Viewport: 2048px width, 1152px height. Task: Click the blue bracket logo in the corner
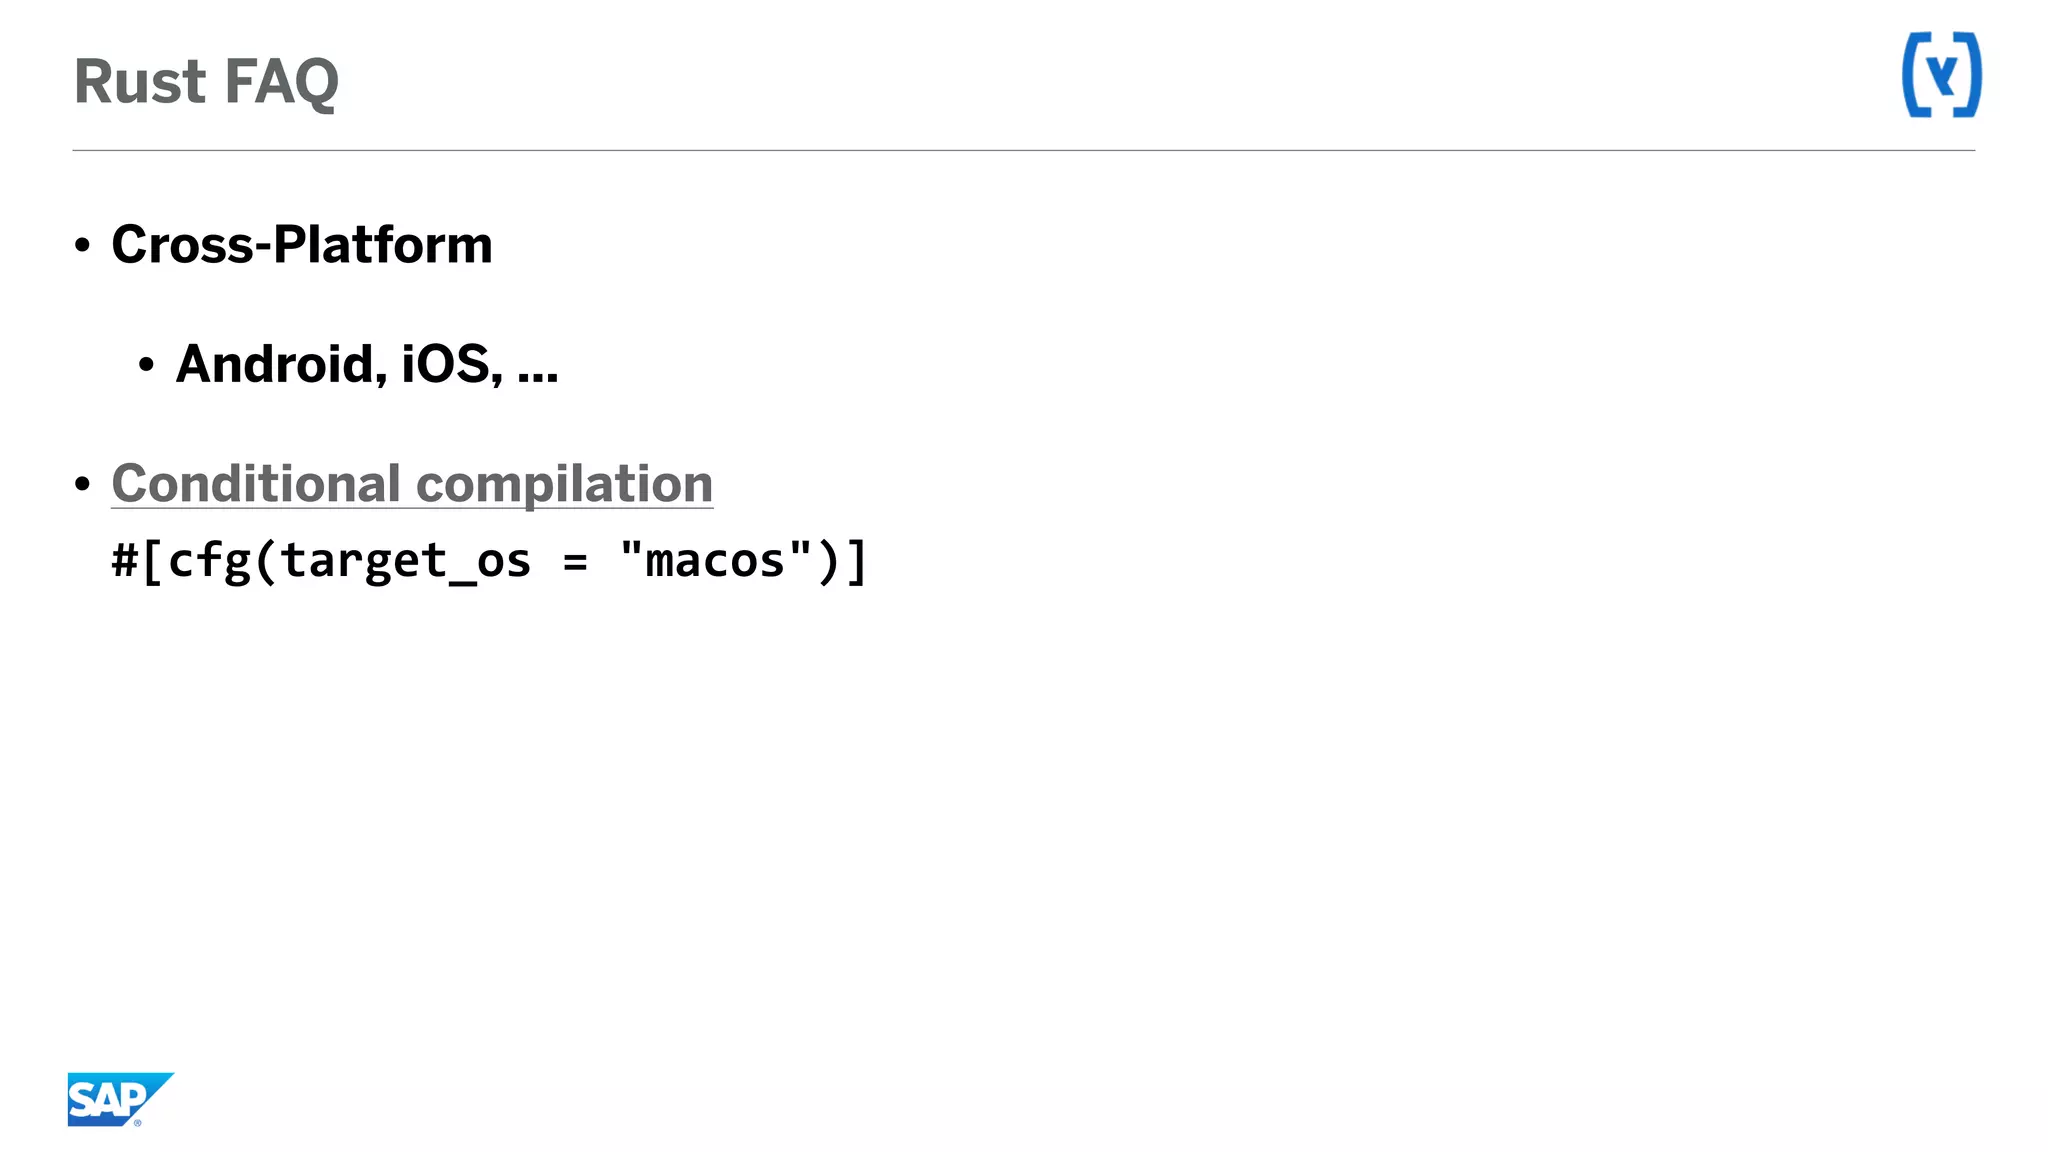click(x=1941, y=75)
